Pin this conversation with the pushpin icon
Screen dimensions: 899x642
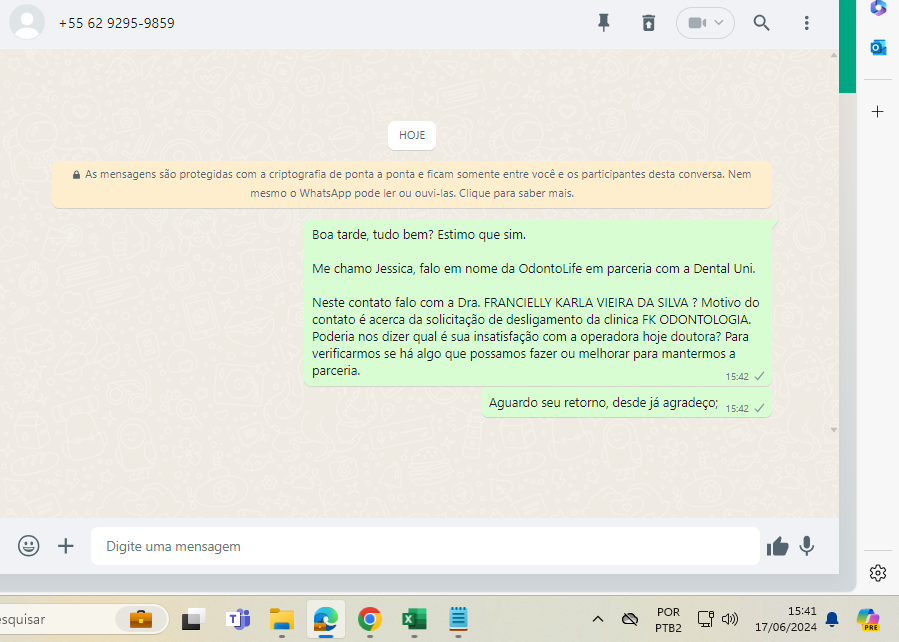pyautogui.click(x=603, y=23)
